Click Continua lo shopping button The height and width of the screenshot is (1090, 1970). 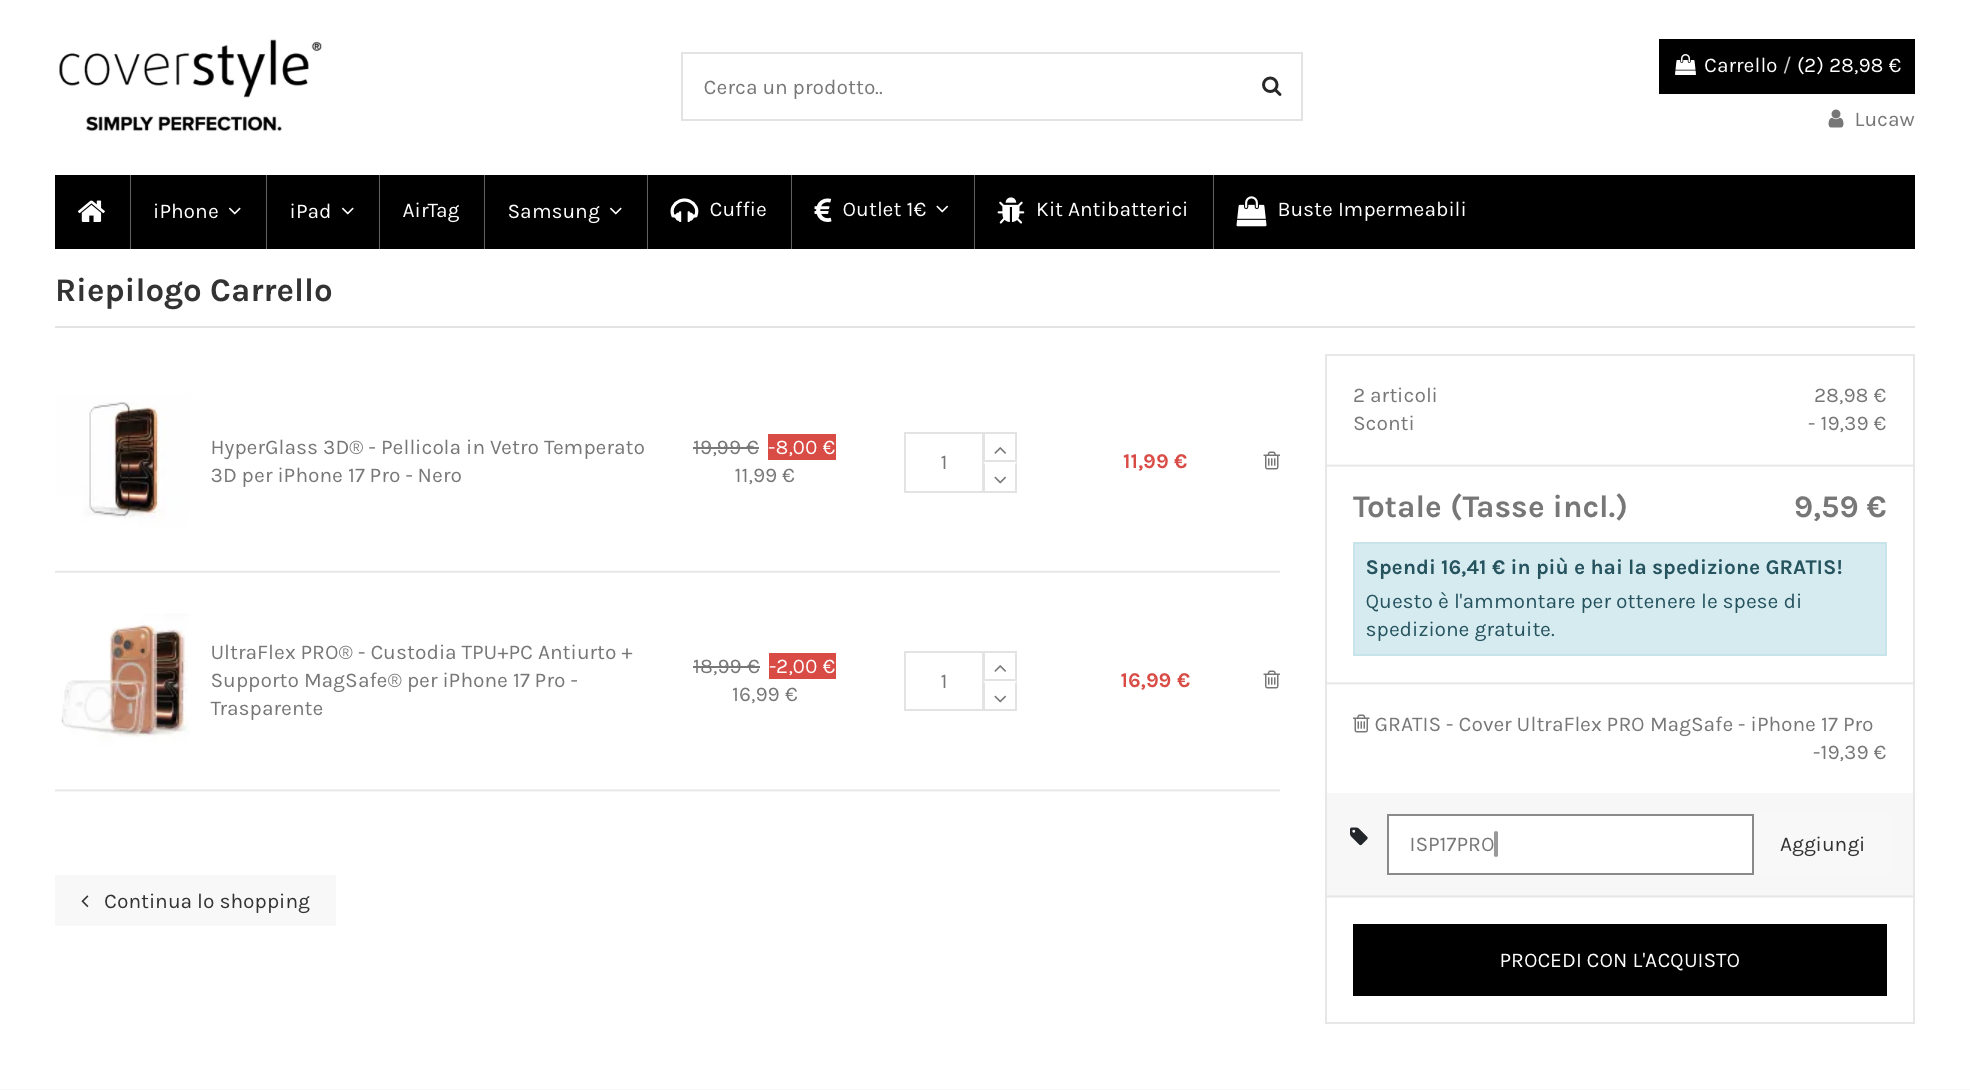[x=195, y=901]
